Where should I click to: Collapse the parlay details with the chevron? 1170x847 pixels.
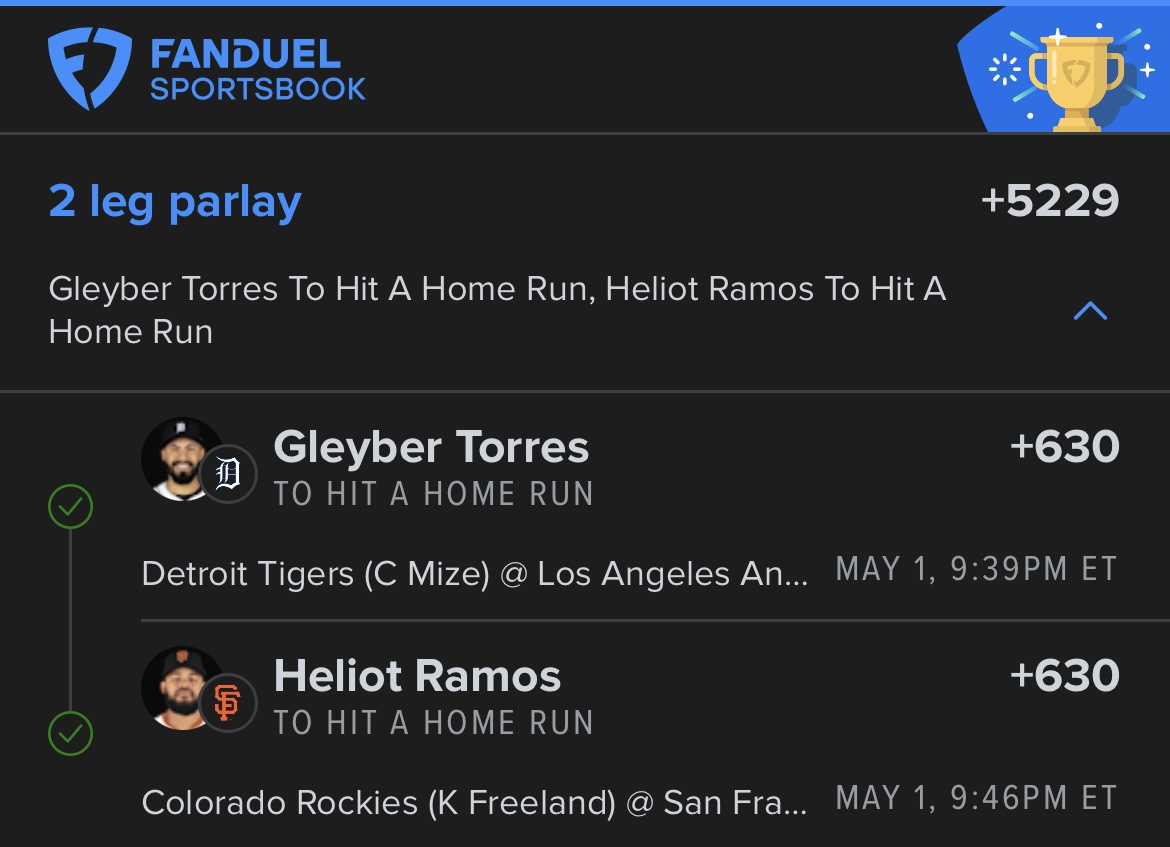click(x=1090, y=310)
